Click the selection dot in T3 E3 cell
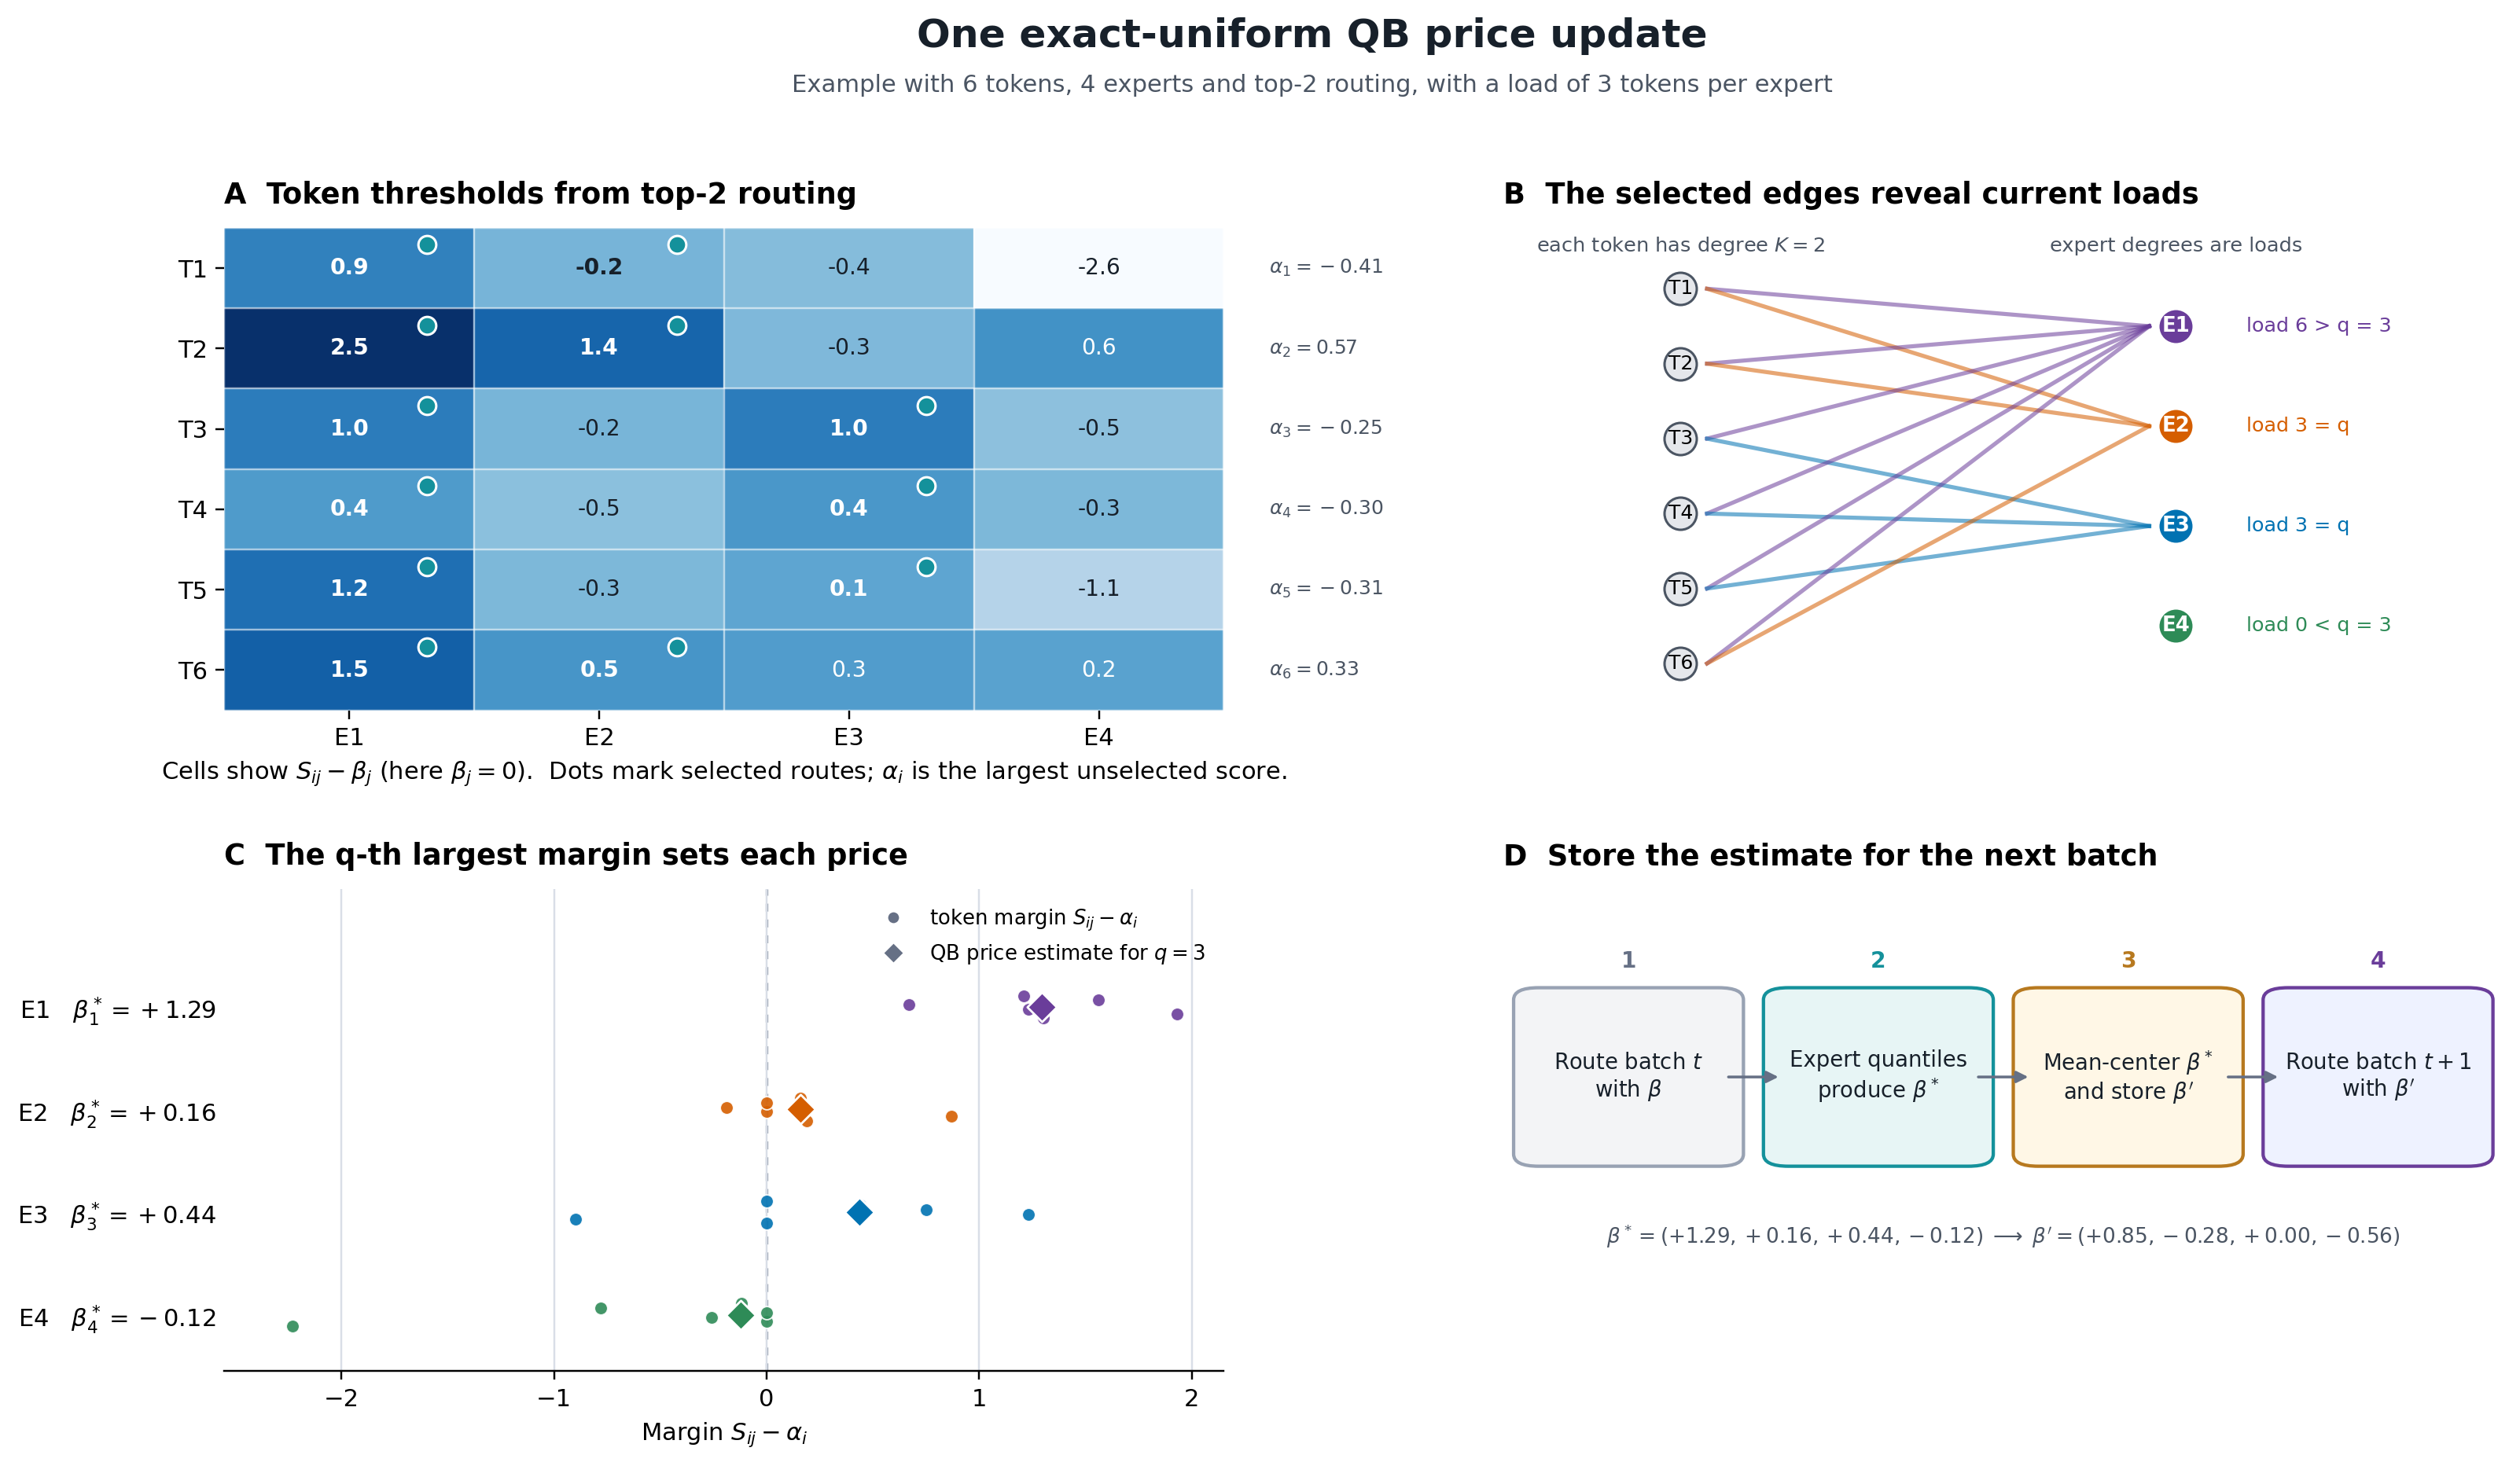2520x1466 pixels. [926, 406]
